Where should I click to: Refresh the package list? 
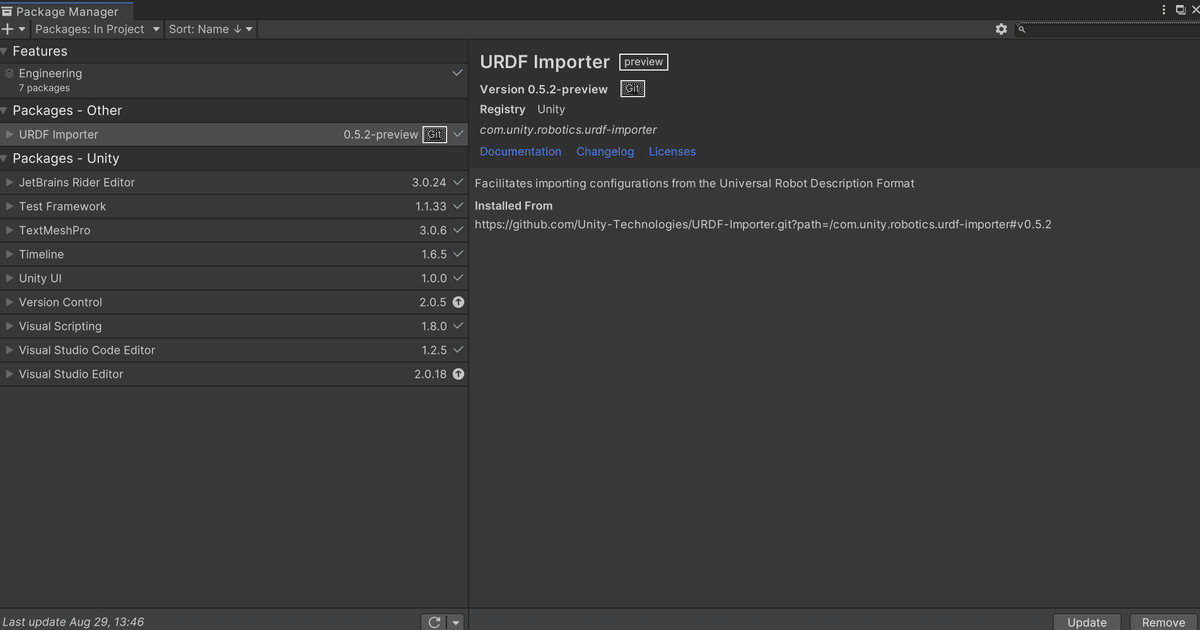[x=434, y=622]
